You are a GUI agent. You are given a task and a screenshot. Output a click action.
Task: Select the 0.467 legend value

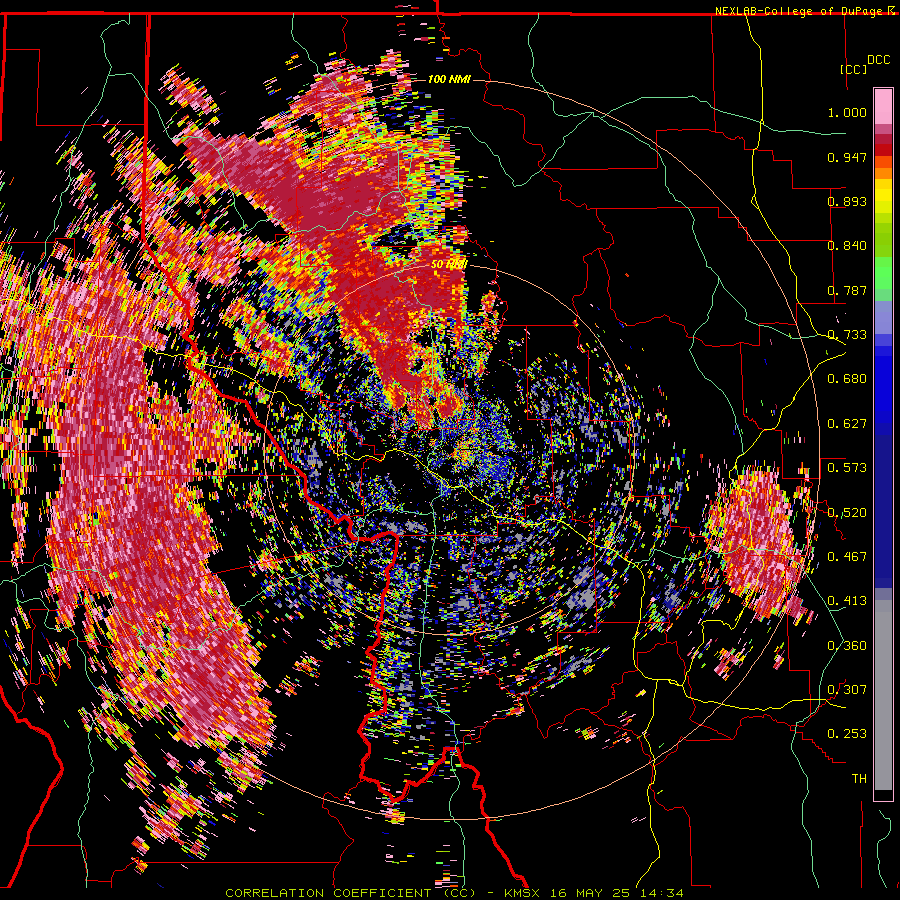[x=847, y=557]
